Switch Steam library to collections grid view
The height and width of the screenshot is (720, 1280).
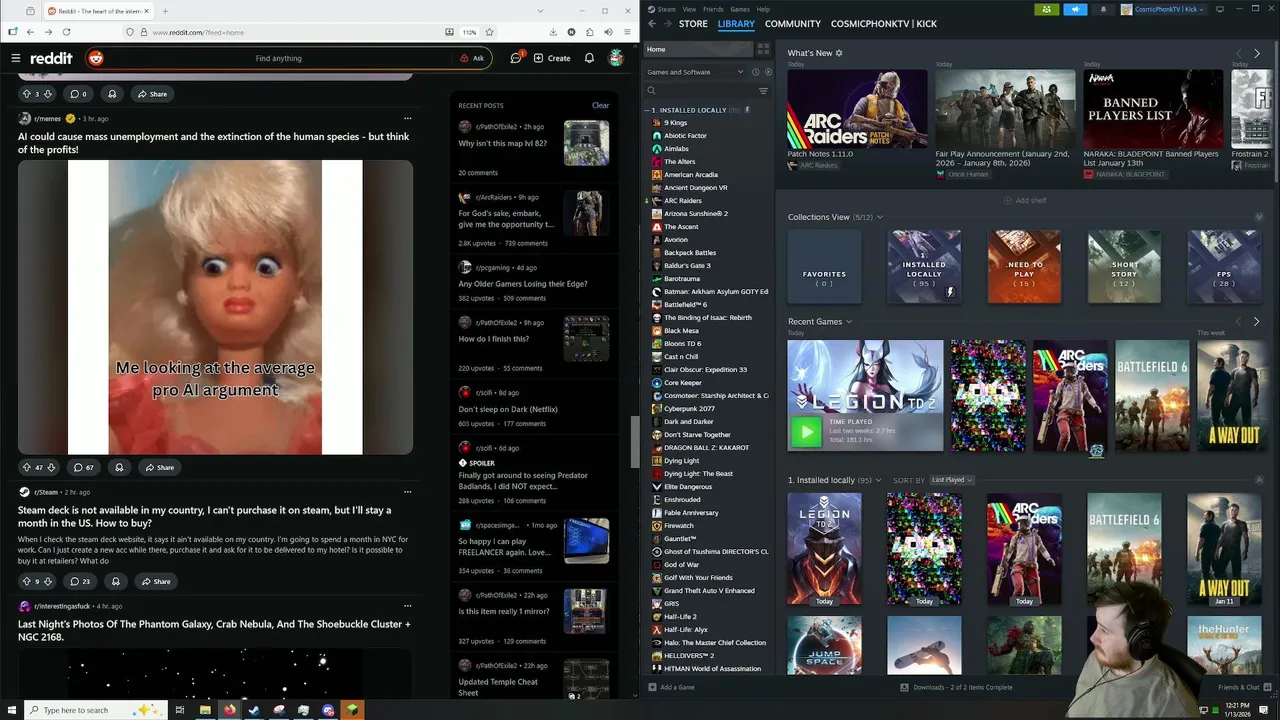click(763, 49)
